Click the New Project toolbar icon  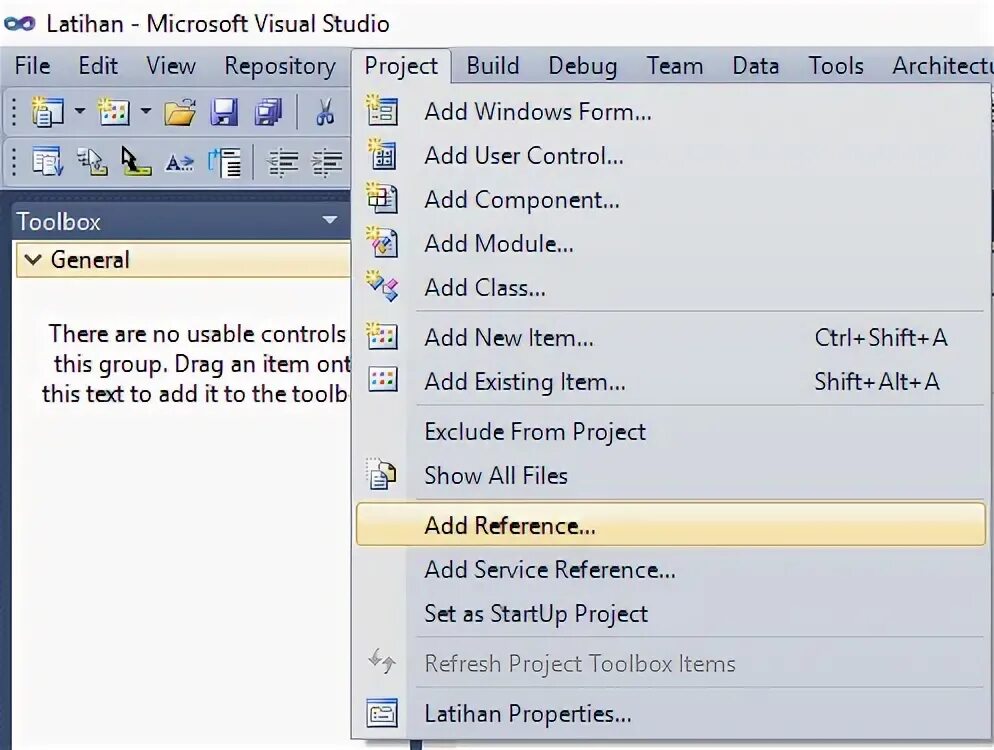[x=47, y=112]
